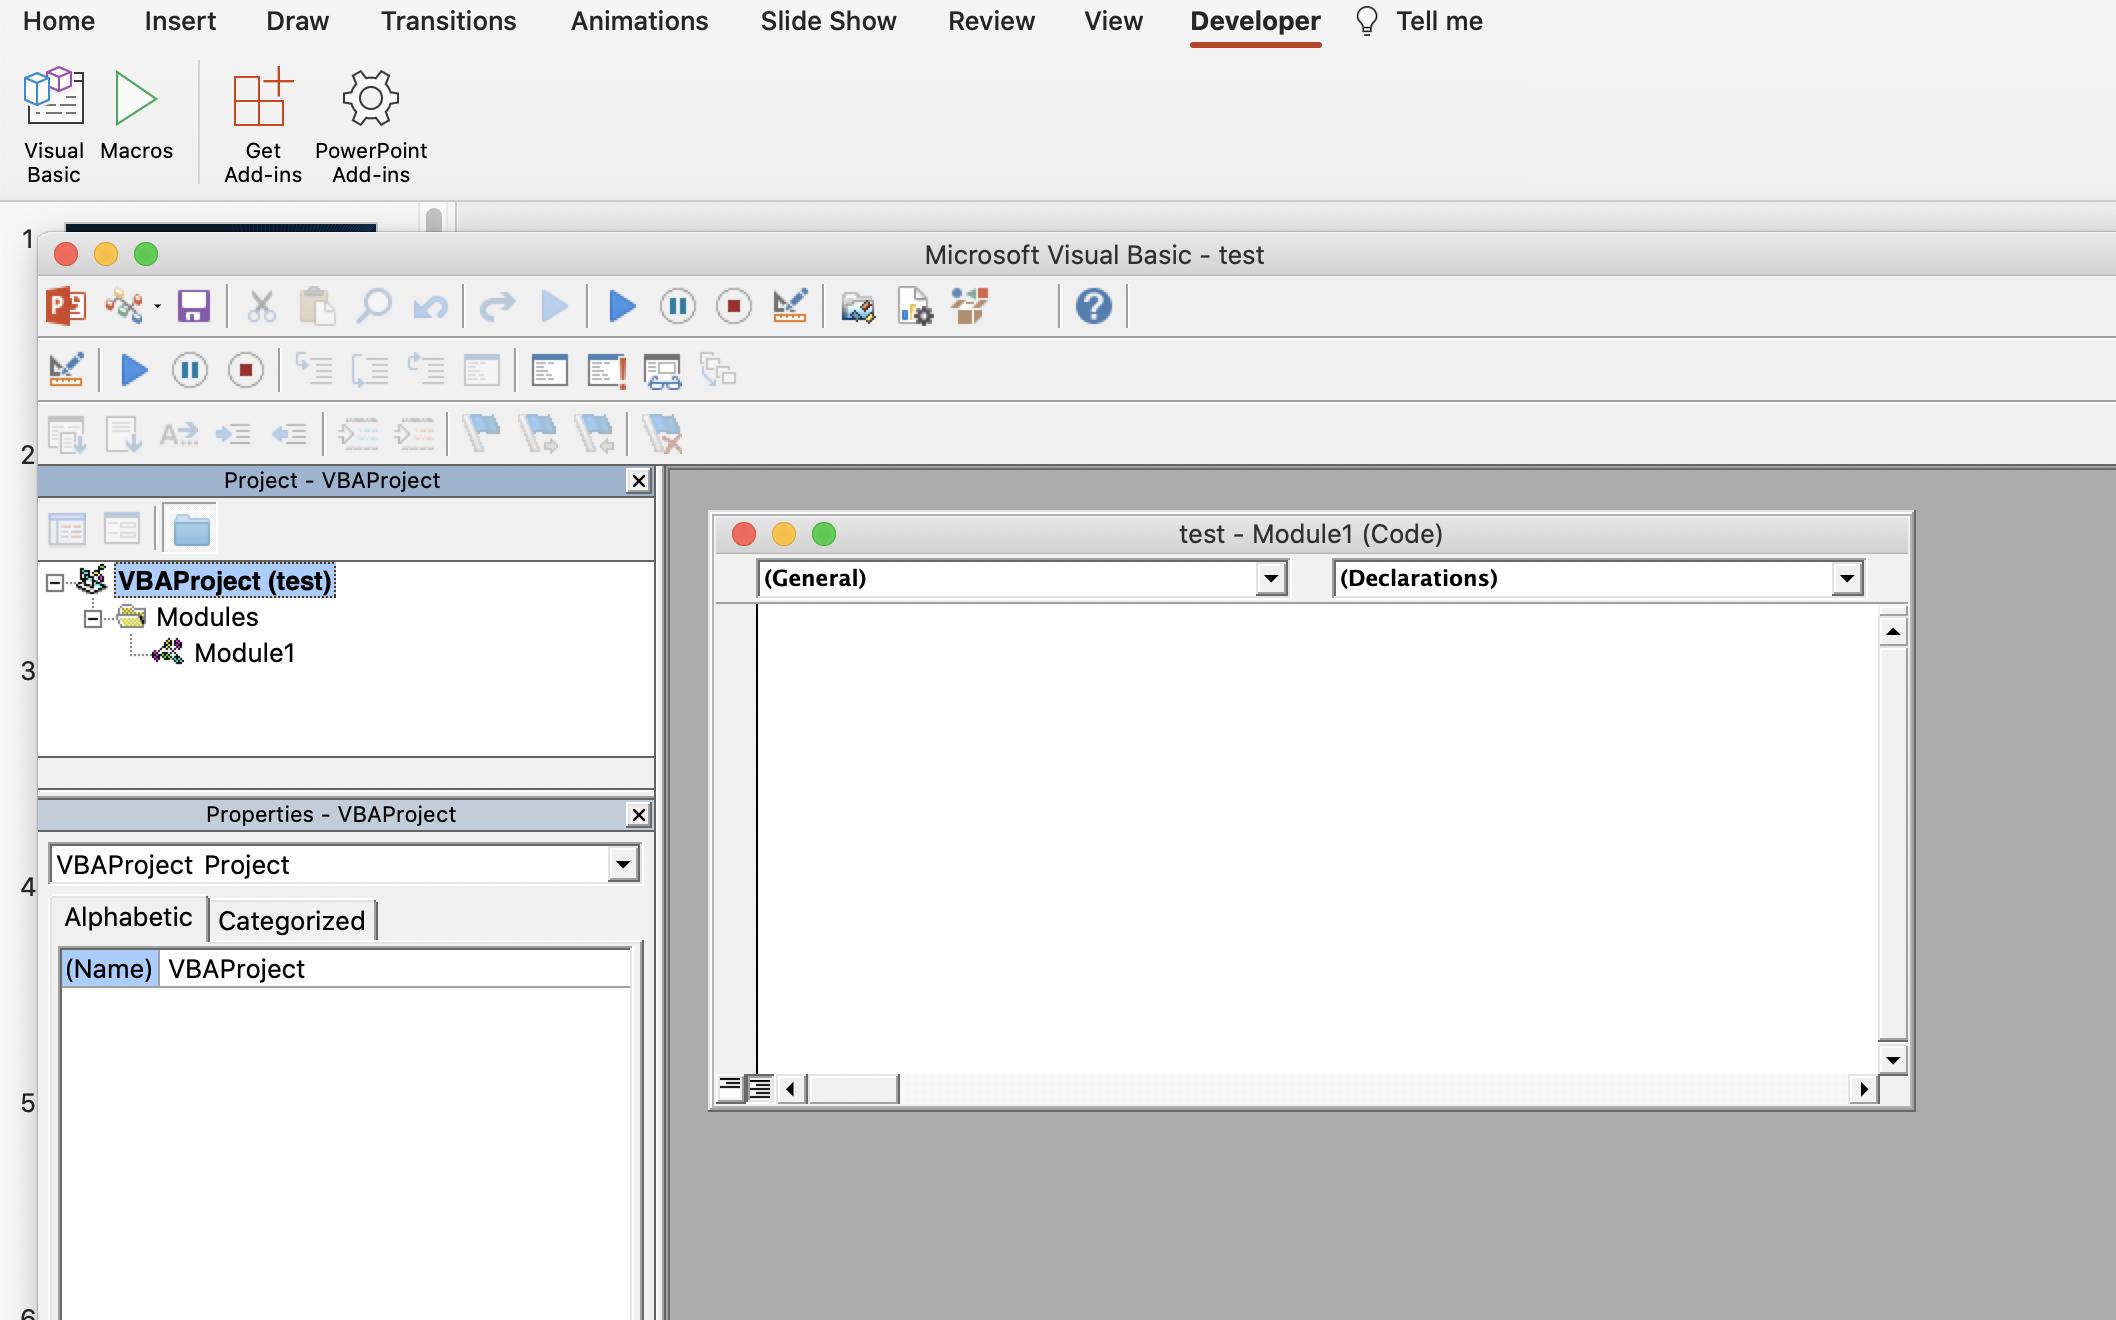Screen dimensions: 2116x1320
Task: Toggle Folders view in Project pane
Action: [191, 529]
